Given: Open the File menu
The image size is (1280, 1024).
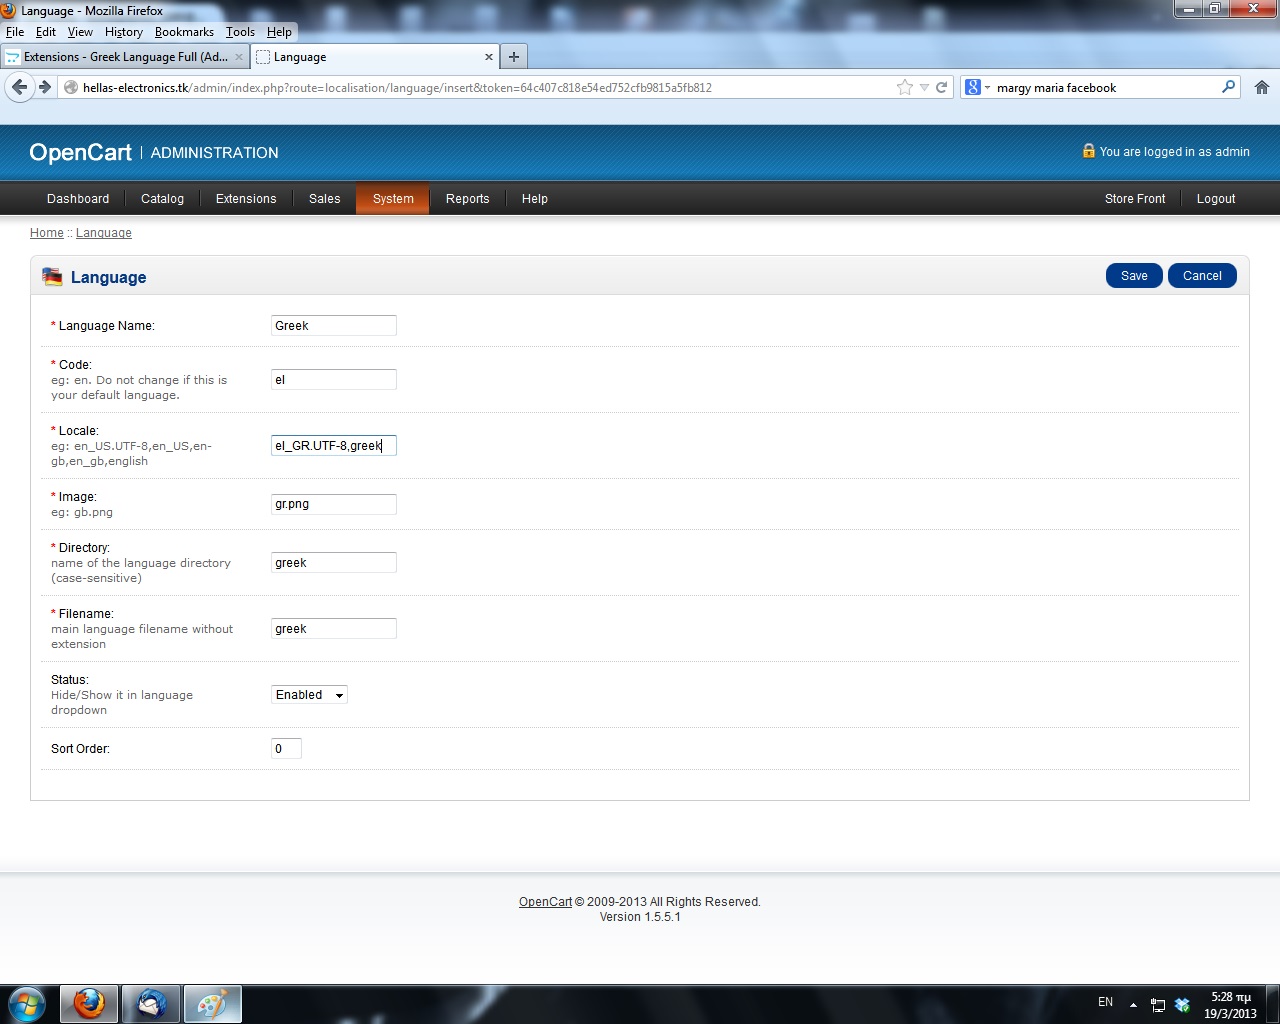Looking at the screenshot, I should [15, 32].
